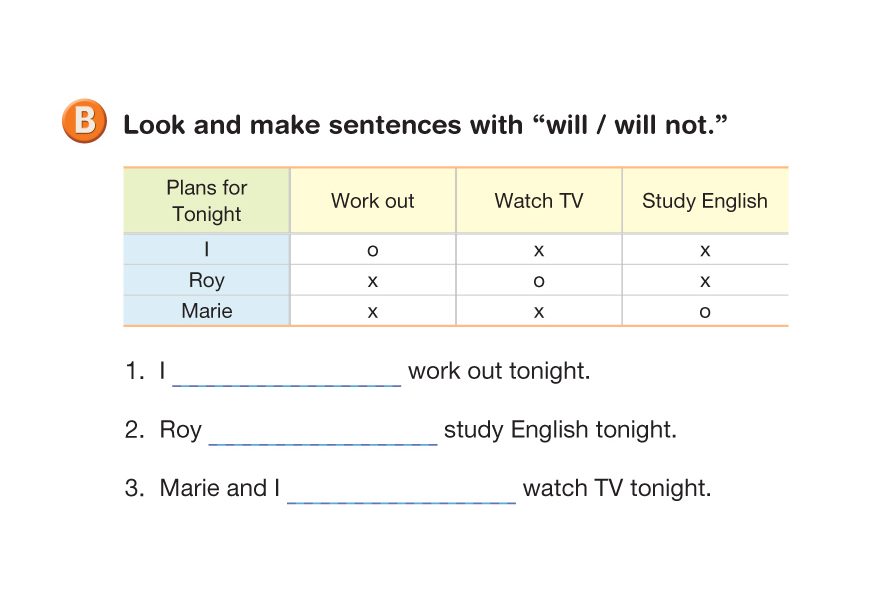This screenshot has width=873, height=612.
Task: Select the "Marie" row label cell
Action: (206, 311)
